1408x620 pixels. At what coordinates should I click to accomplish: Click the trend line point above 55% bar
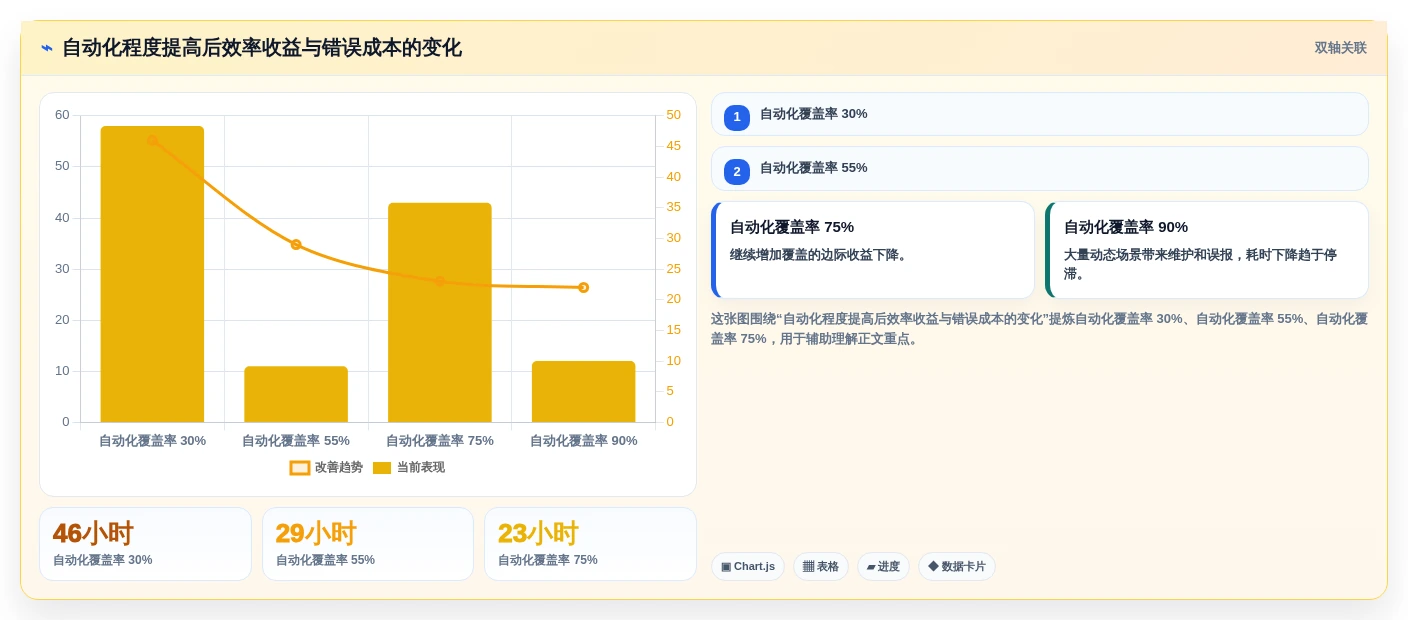click(x=296, y=244)
